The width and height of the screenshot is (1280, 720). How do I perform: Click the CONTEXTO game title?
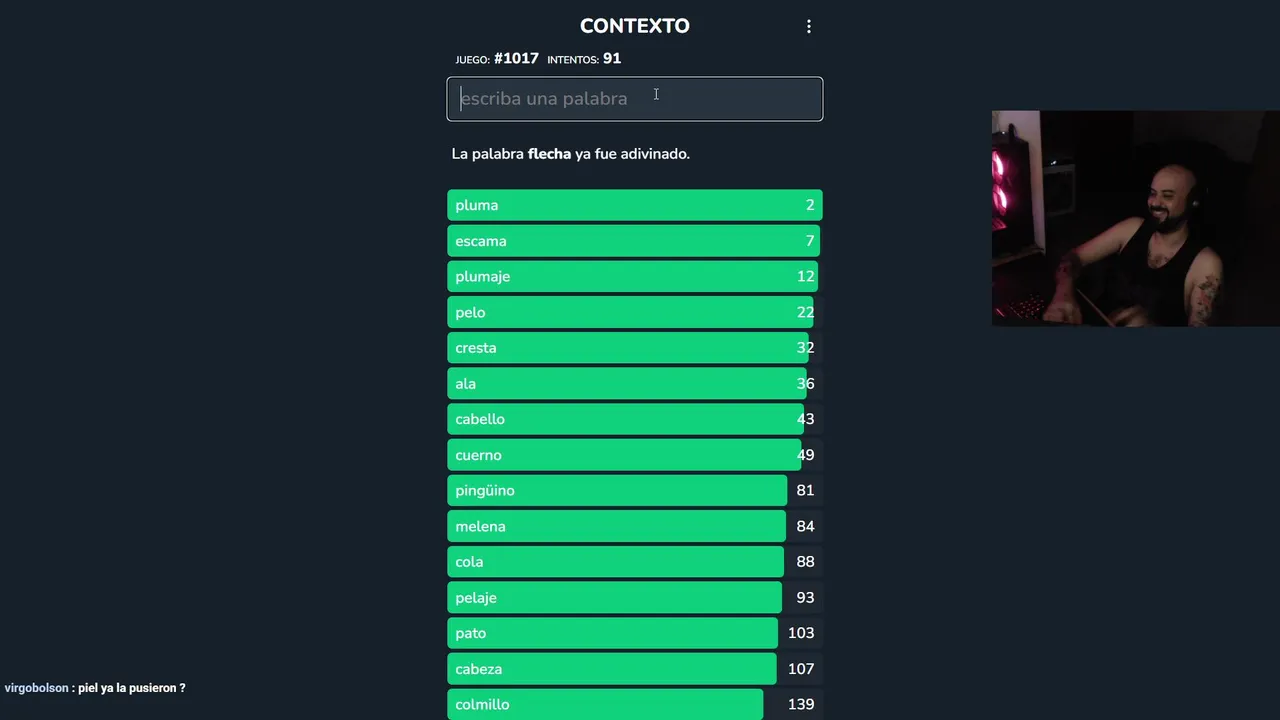click(x=634, y=26)
